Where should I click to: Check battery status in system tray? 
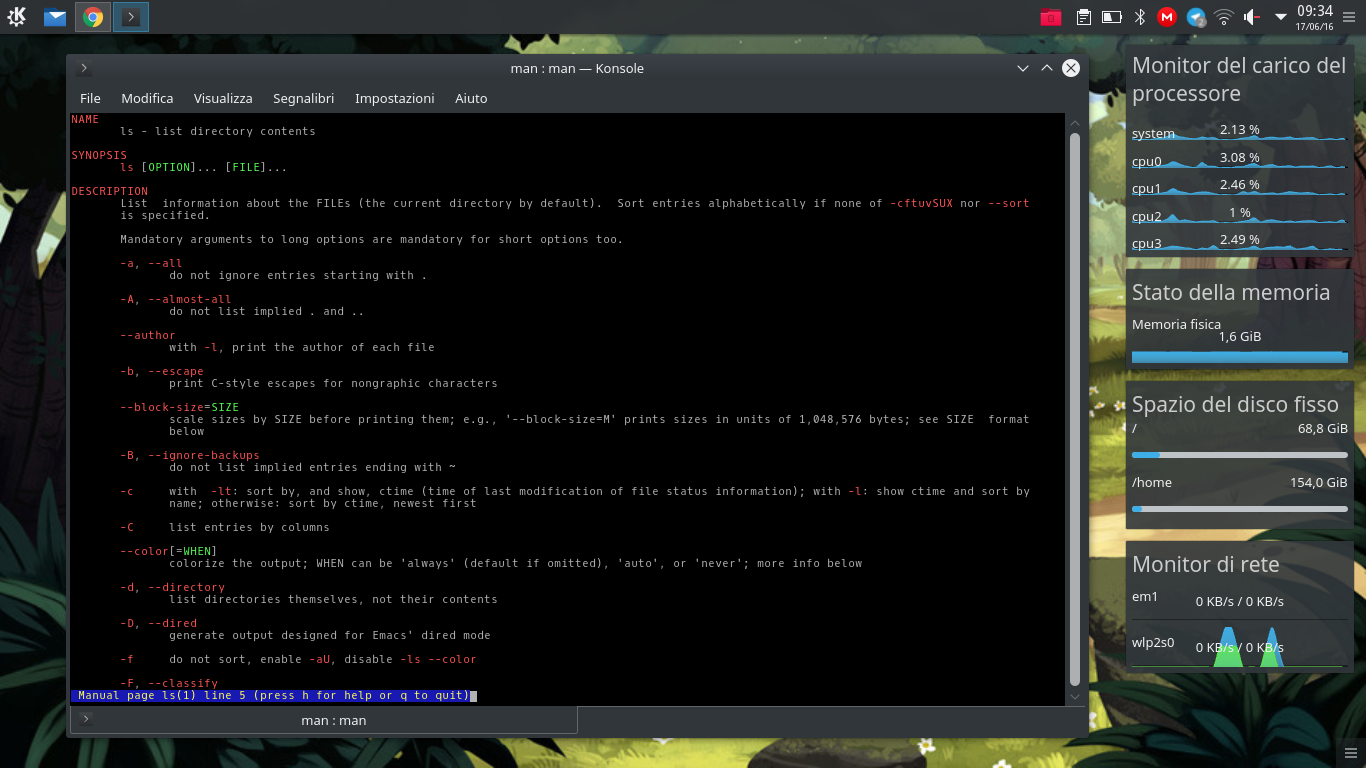coord(1111,17)
